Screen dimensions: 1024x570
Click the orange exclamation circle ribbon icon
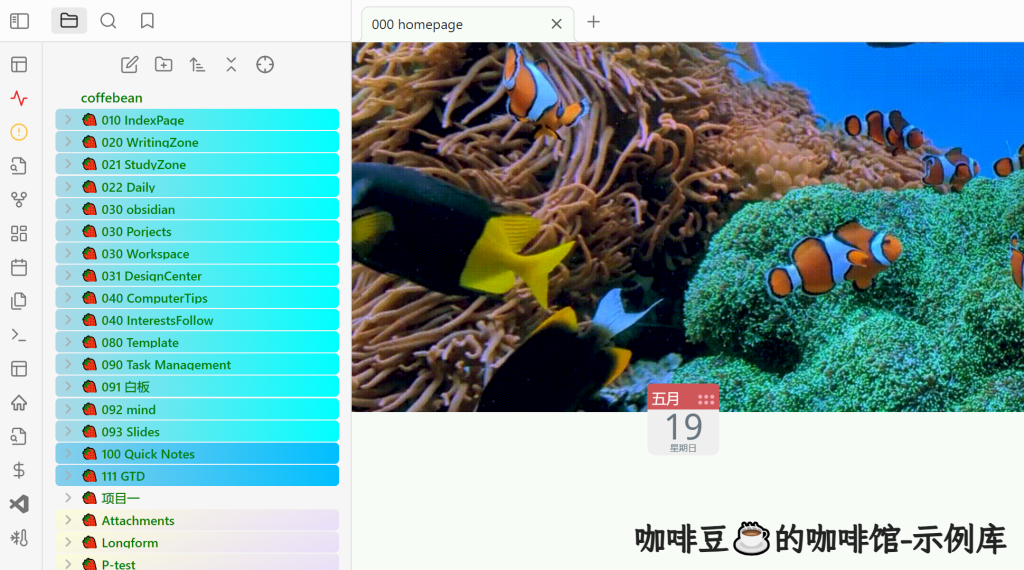19,132
